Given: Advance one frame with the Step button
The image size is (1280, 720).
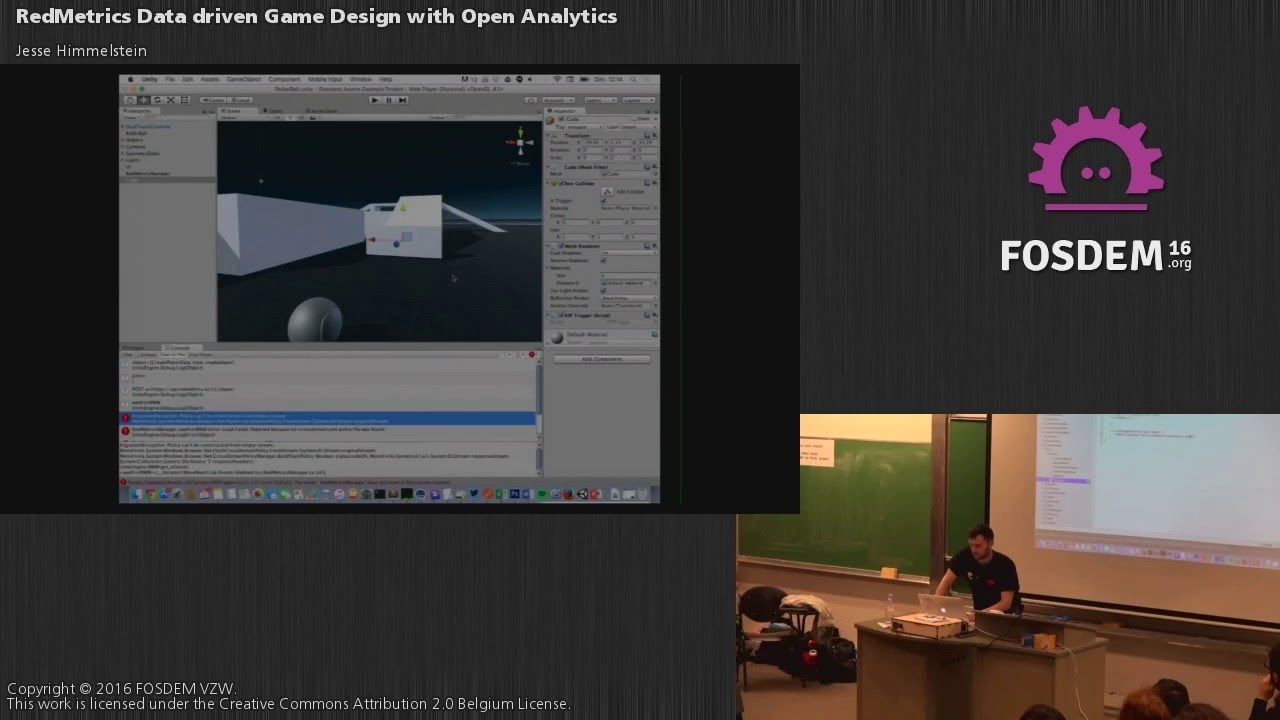Looking at the screenshot, I should pos(402,100).
